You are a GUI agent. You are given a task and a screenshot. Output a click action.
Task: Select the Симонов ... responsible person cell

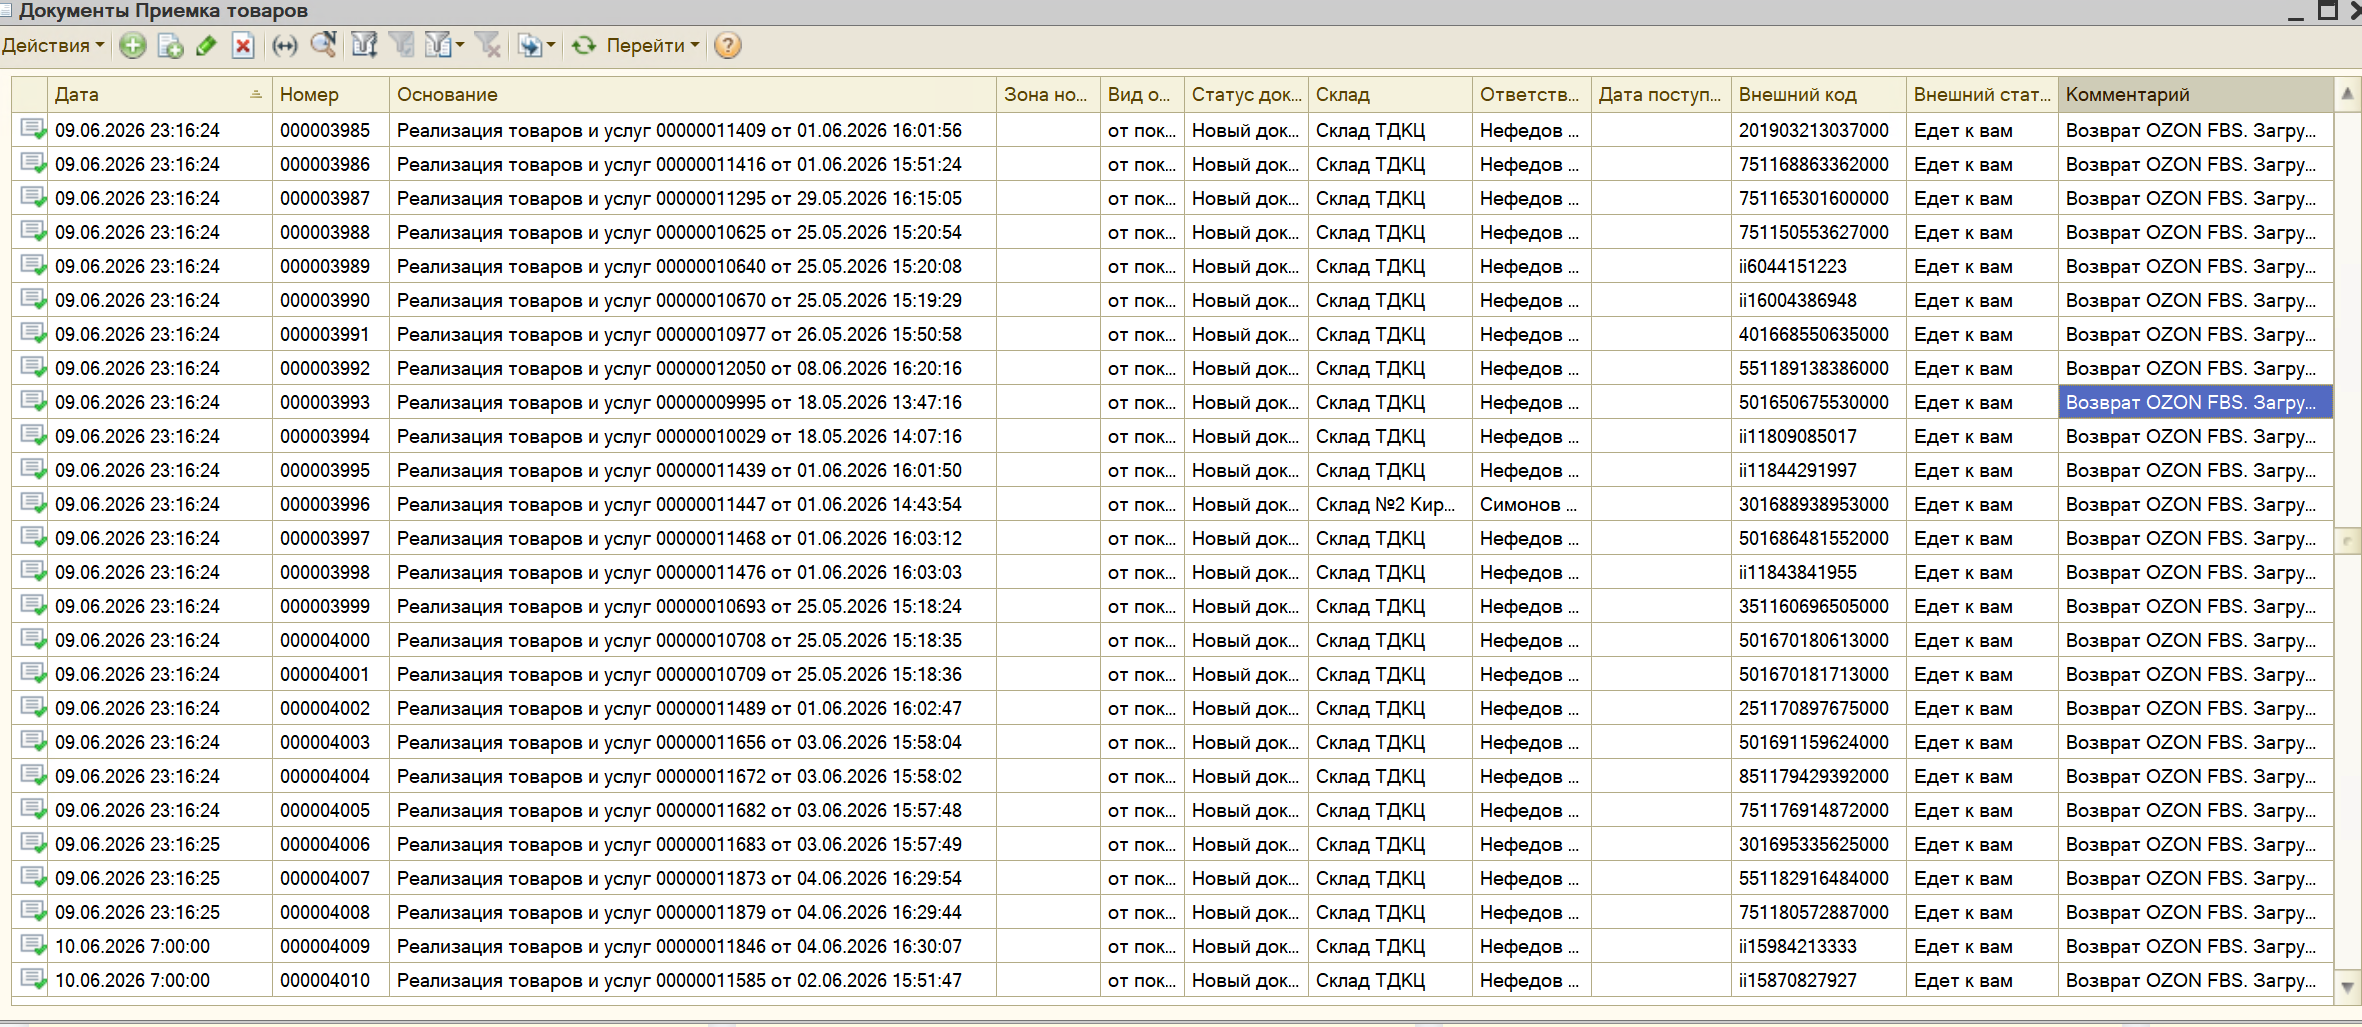click(x=1531, y=504)
